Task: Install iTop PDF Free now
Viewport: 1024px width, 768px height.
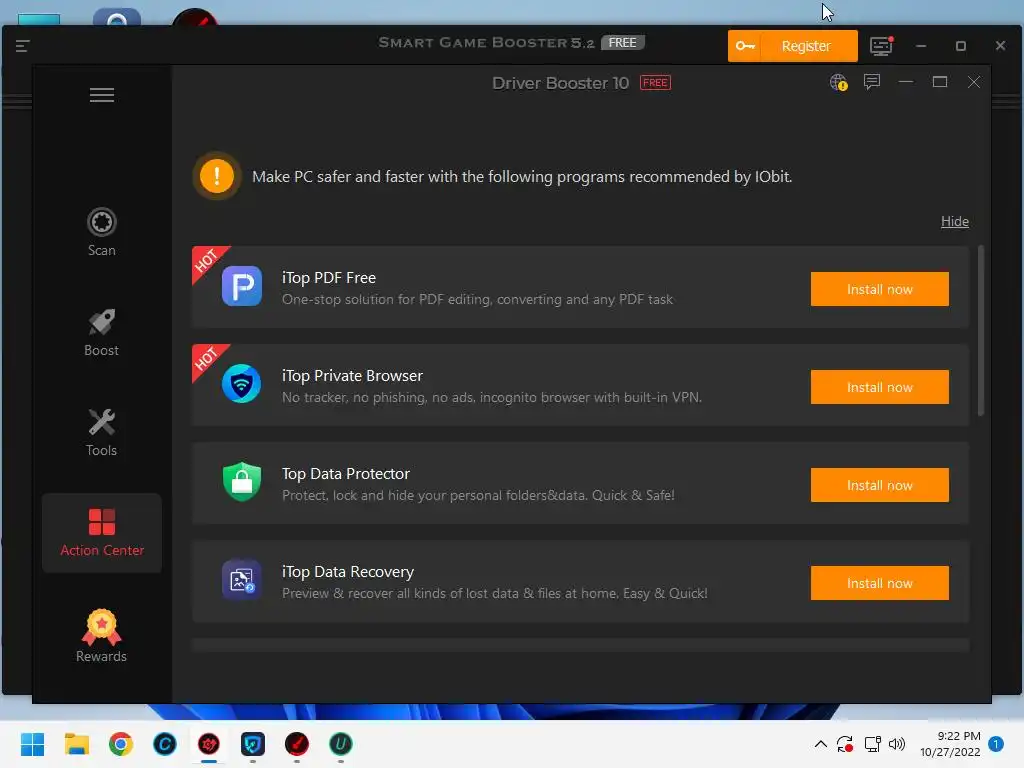Action: tap(880, 289)
